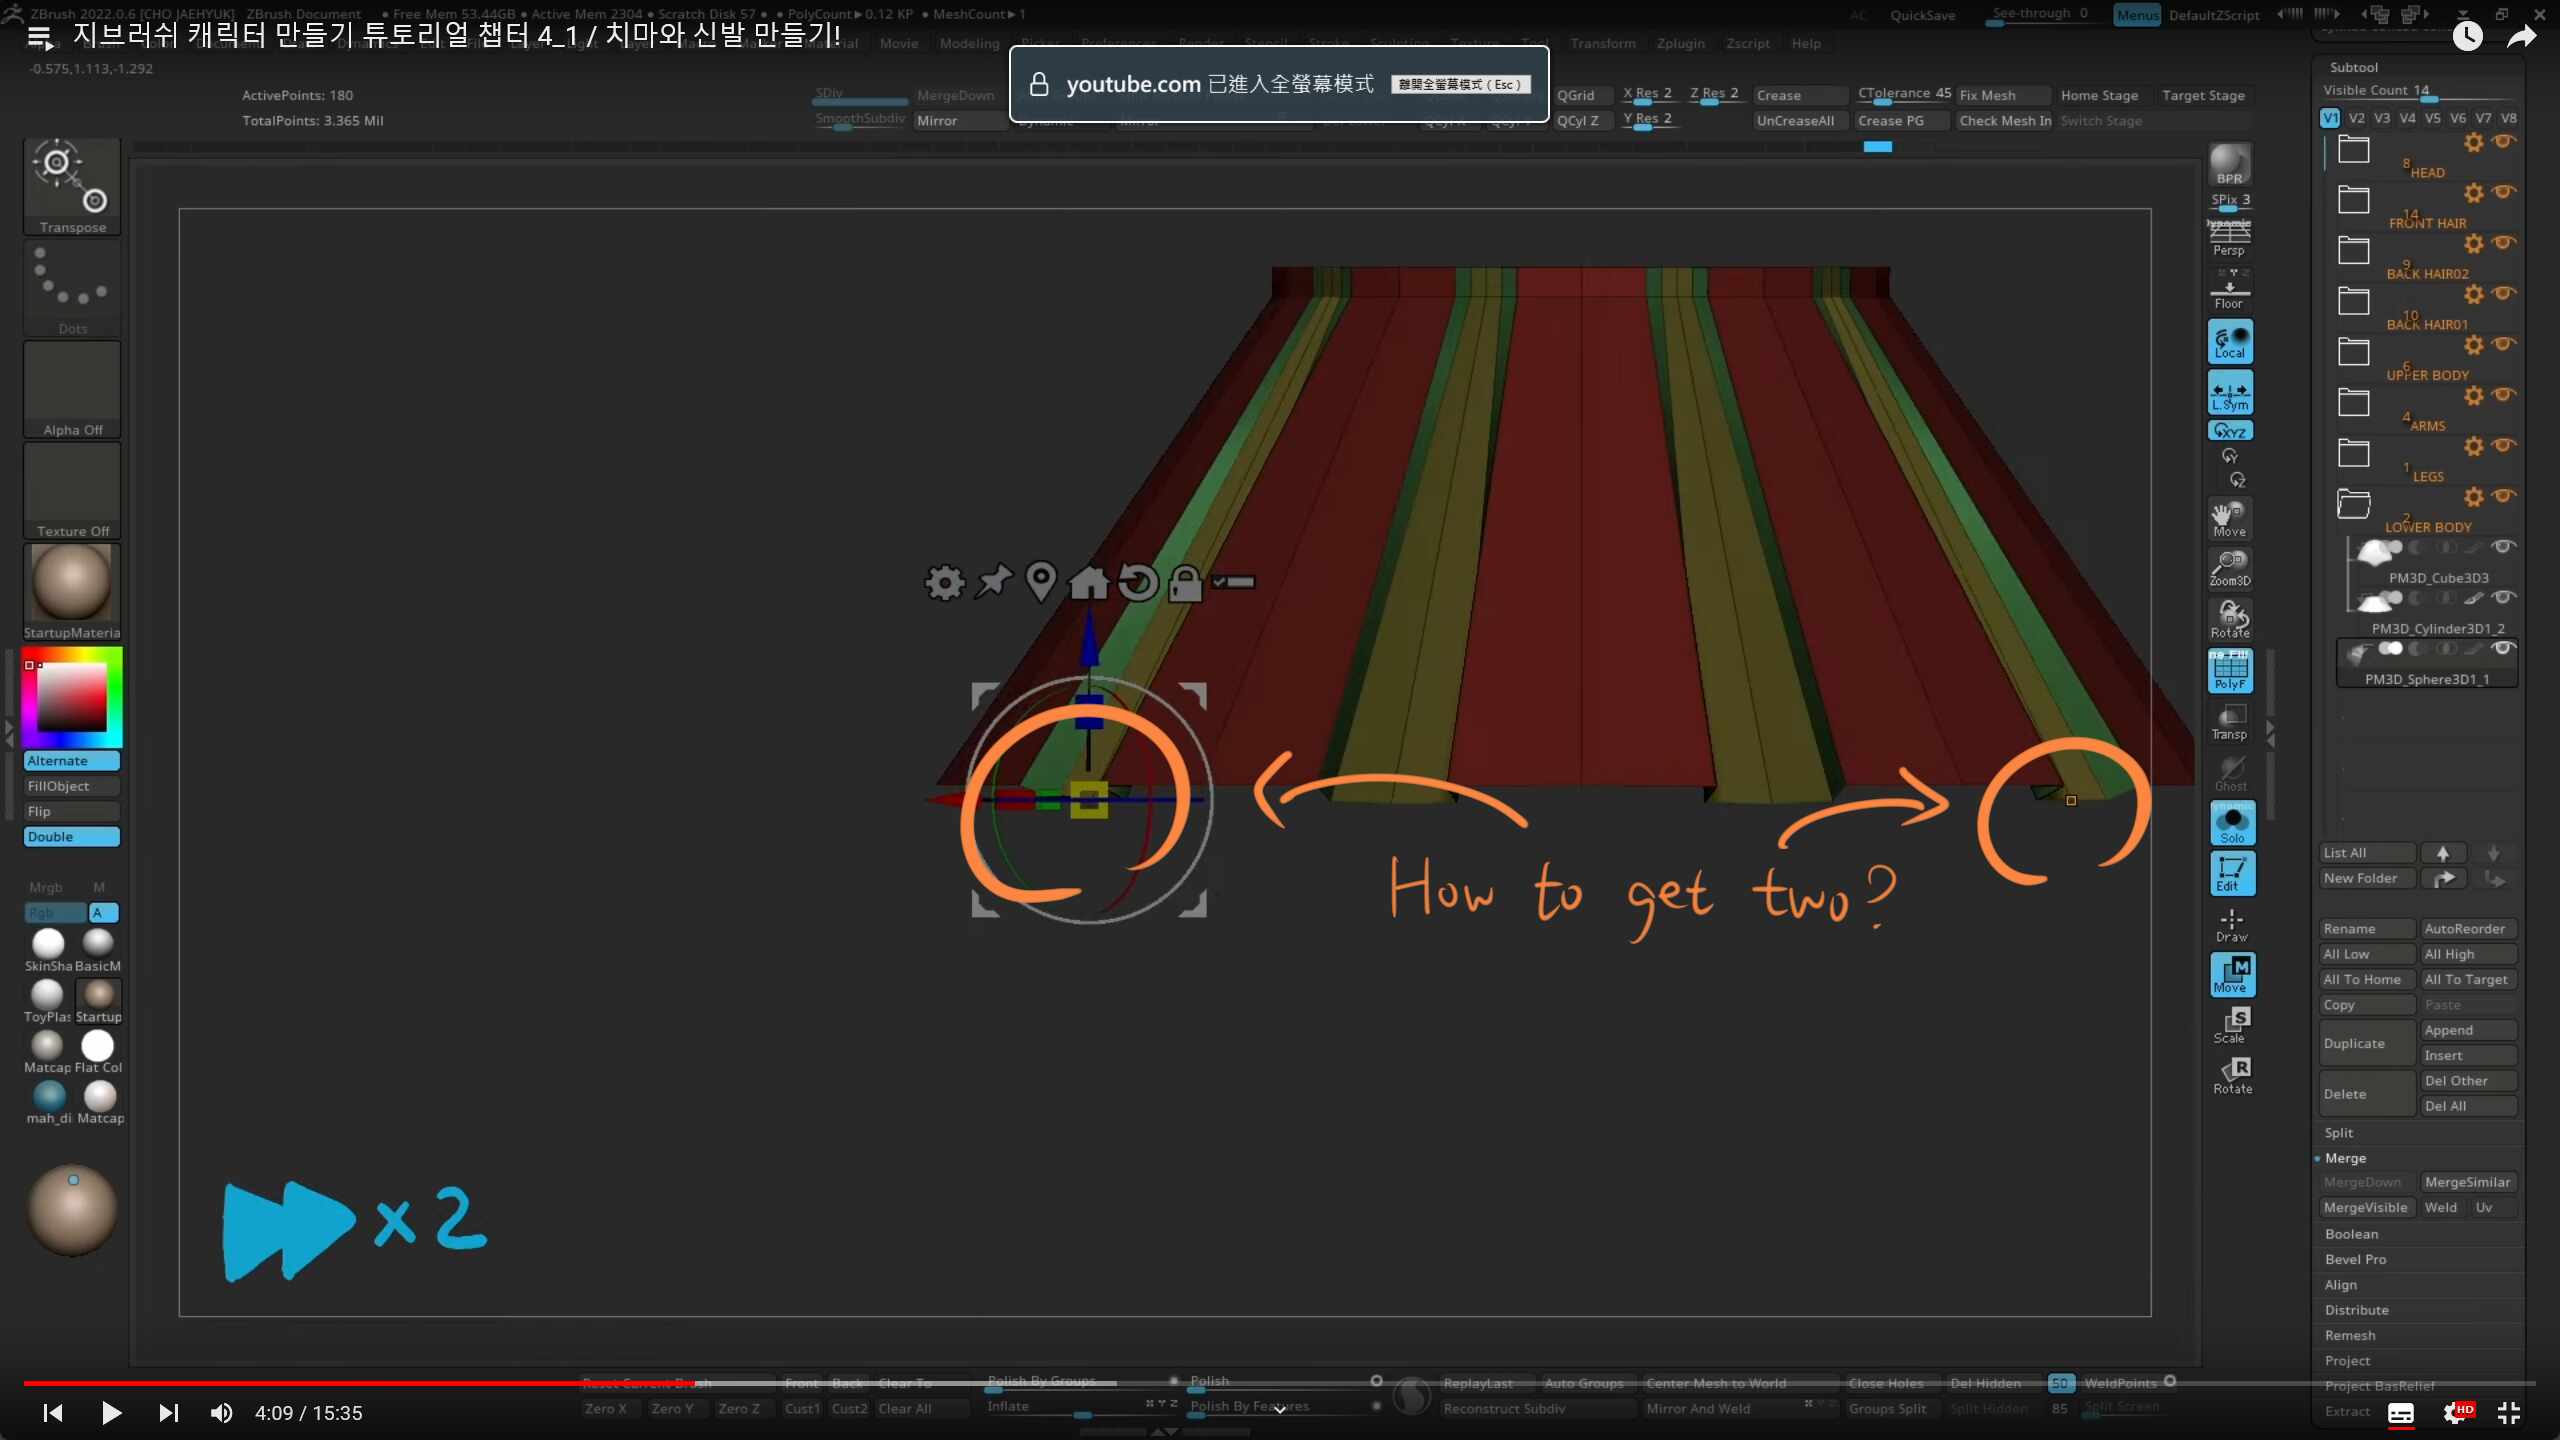Click the gizmo home reset icon
Viewport: 2560px width, 1440px height.
(x=1089, y=582)
